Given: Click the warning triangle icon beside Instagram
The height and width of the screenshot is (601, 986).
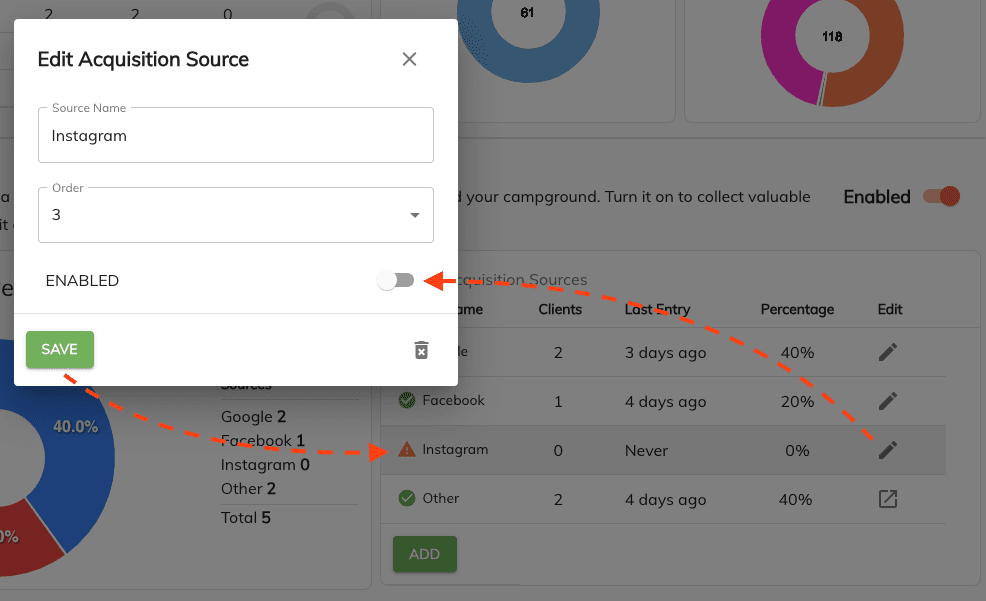Looking at the screenshot, I should pos(407,449).
